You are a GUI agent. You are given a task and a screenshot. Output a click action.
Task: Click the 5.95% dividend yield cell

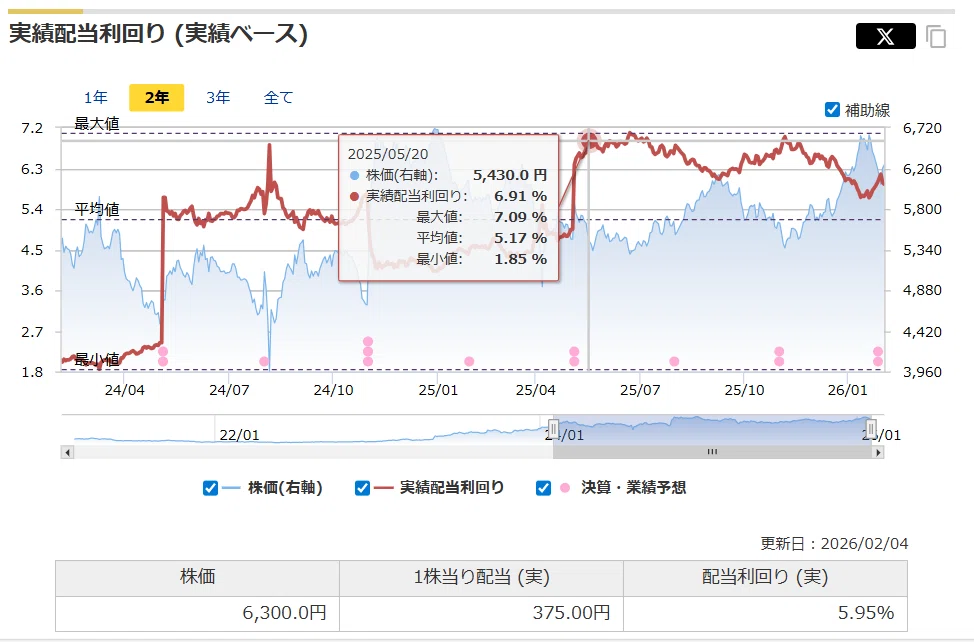(x=765, y=613)
